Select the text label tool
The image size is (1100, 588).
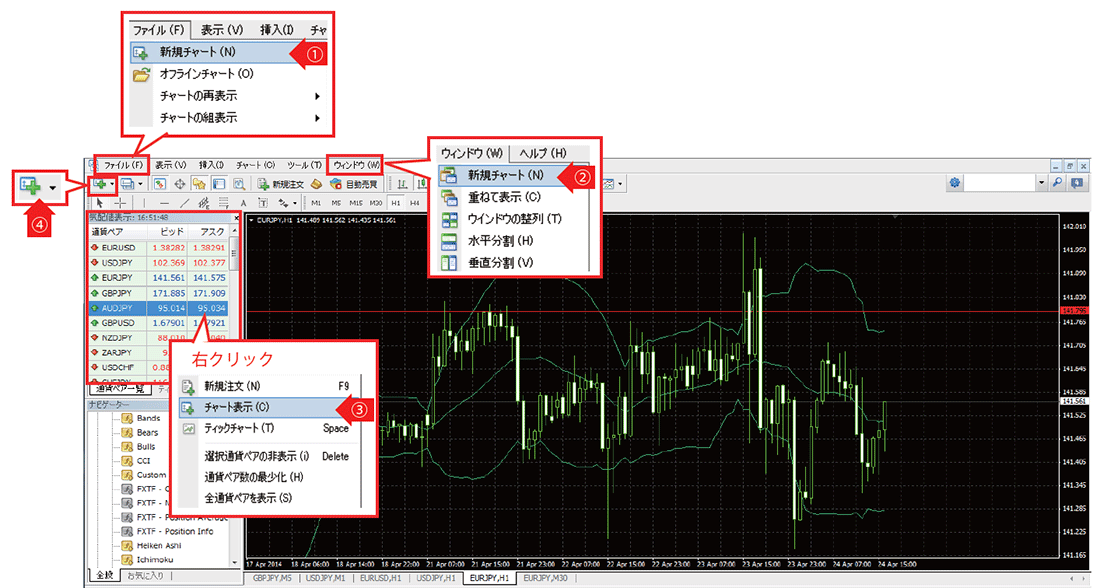click(x=262, y=203)
